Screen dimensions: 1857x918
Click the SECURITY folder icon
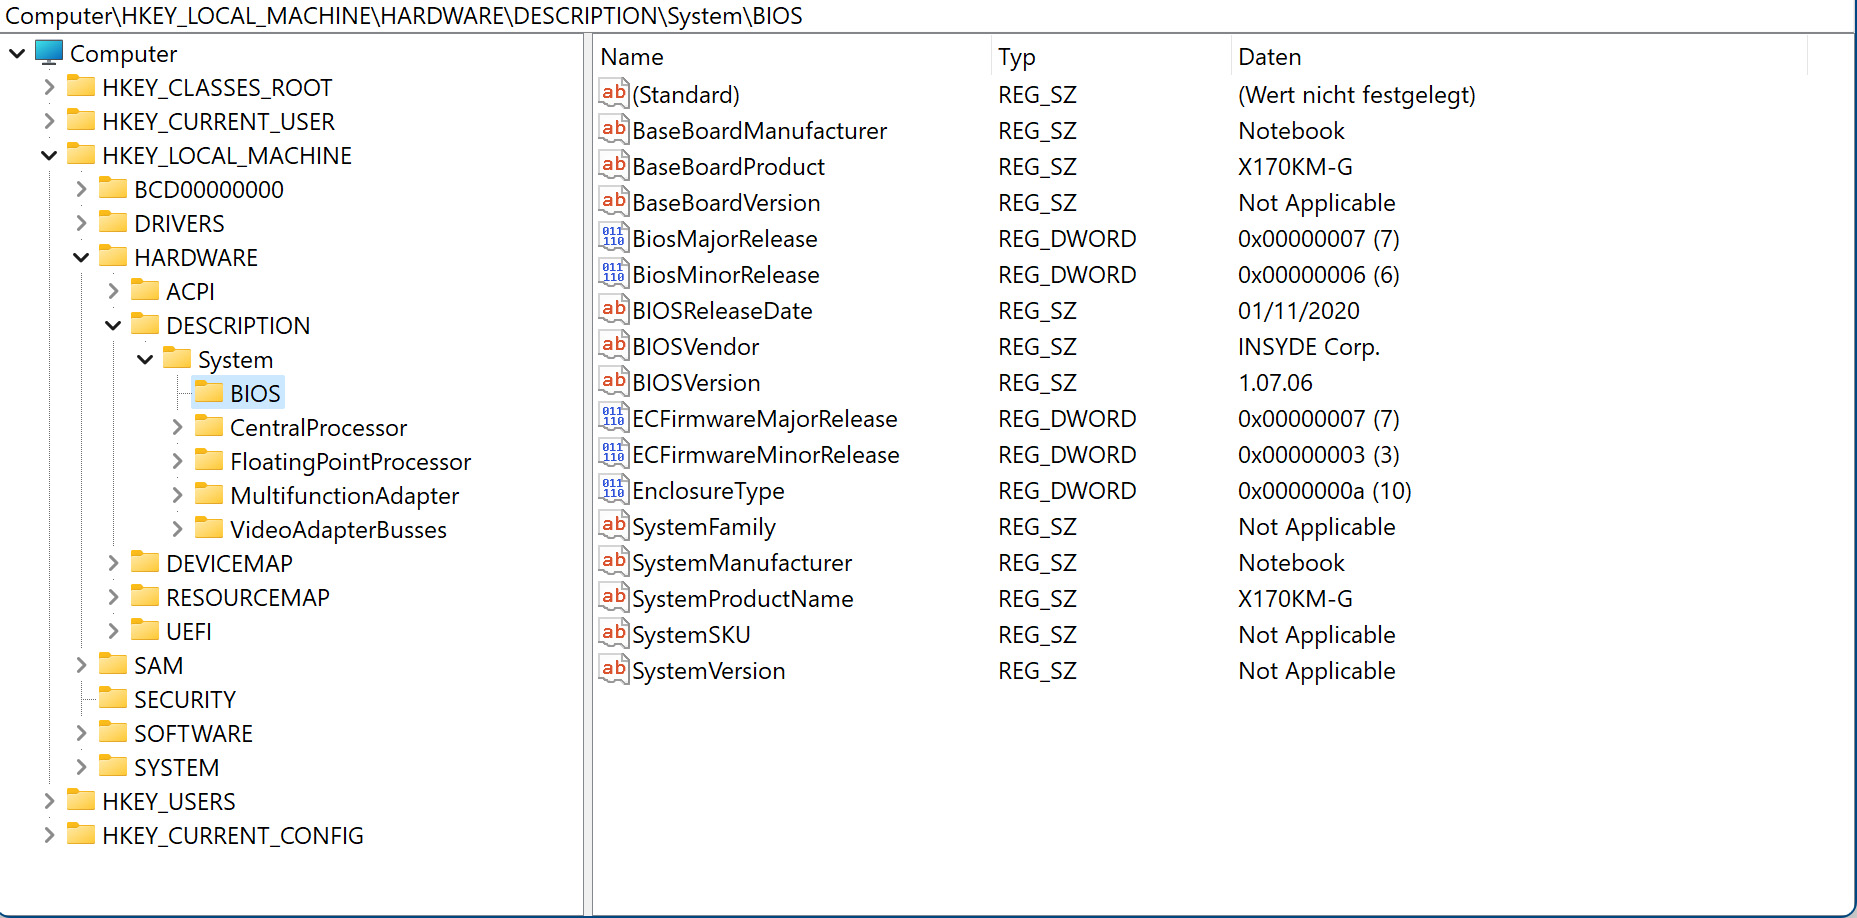pos(113,698)
